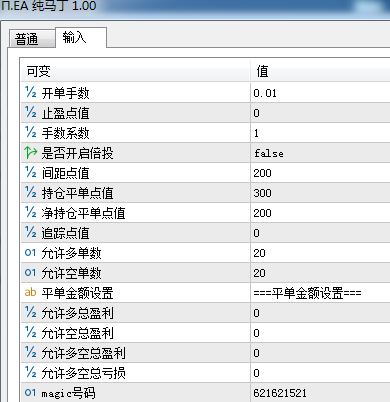This screenshot has width=390, height=402.
Task: Click the 间距点值 parameter name
Action: 66,173
